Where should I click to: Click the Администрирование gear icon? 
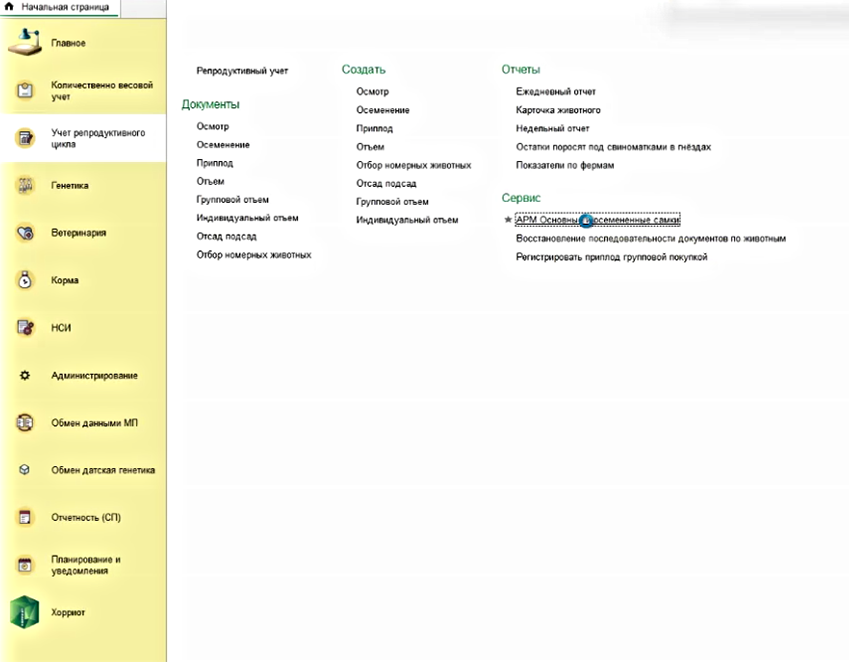pyautogui.click(x=26, y=375)
